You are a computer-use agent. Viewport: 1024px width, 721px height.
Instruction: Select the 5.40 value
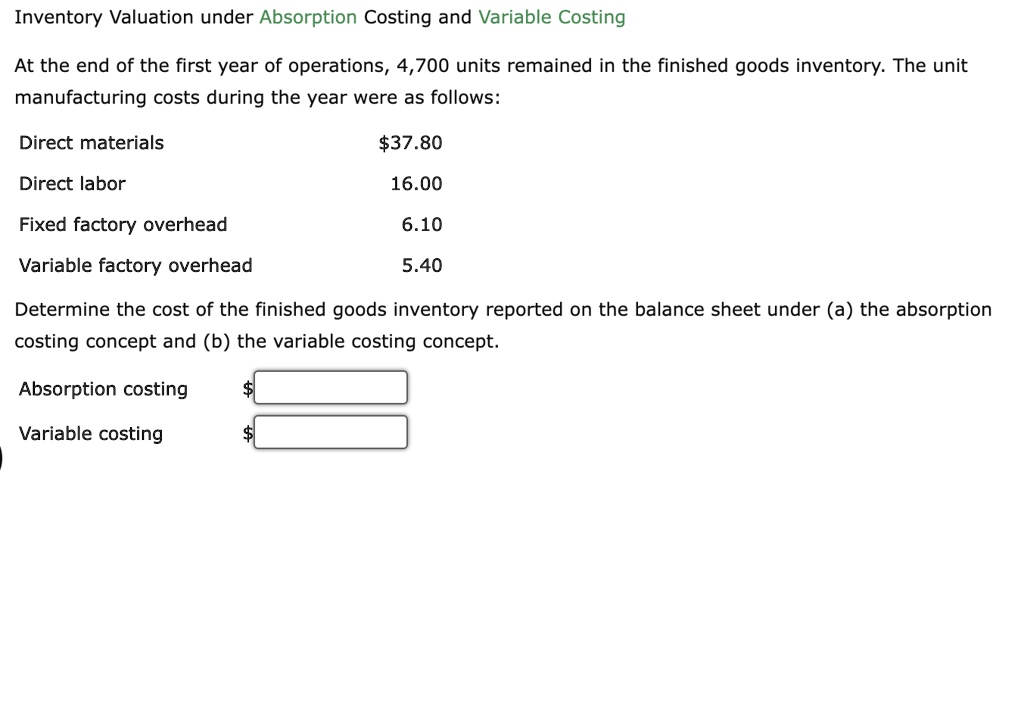pyautogui.click(x=422, y=265)
